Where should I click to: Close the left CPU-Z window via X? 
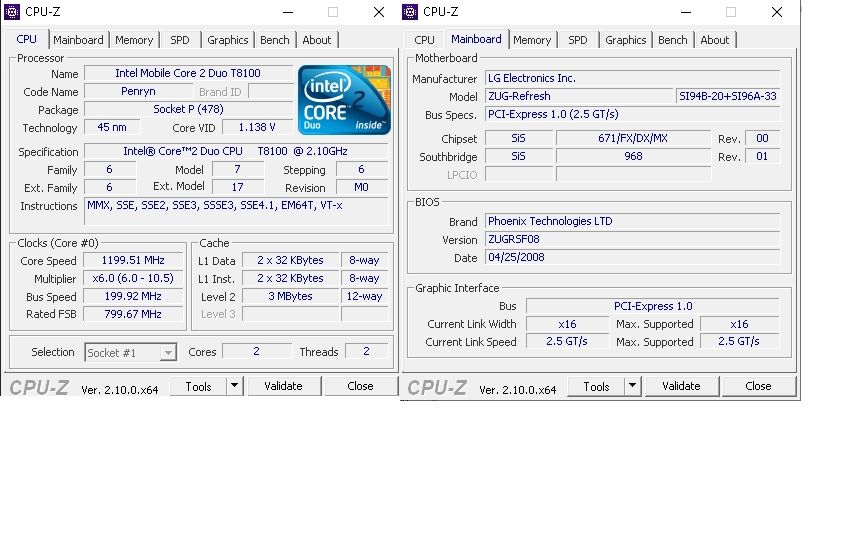(x=379, y=12)
